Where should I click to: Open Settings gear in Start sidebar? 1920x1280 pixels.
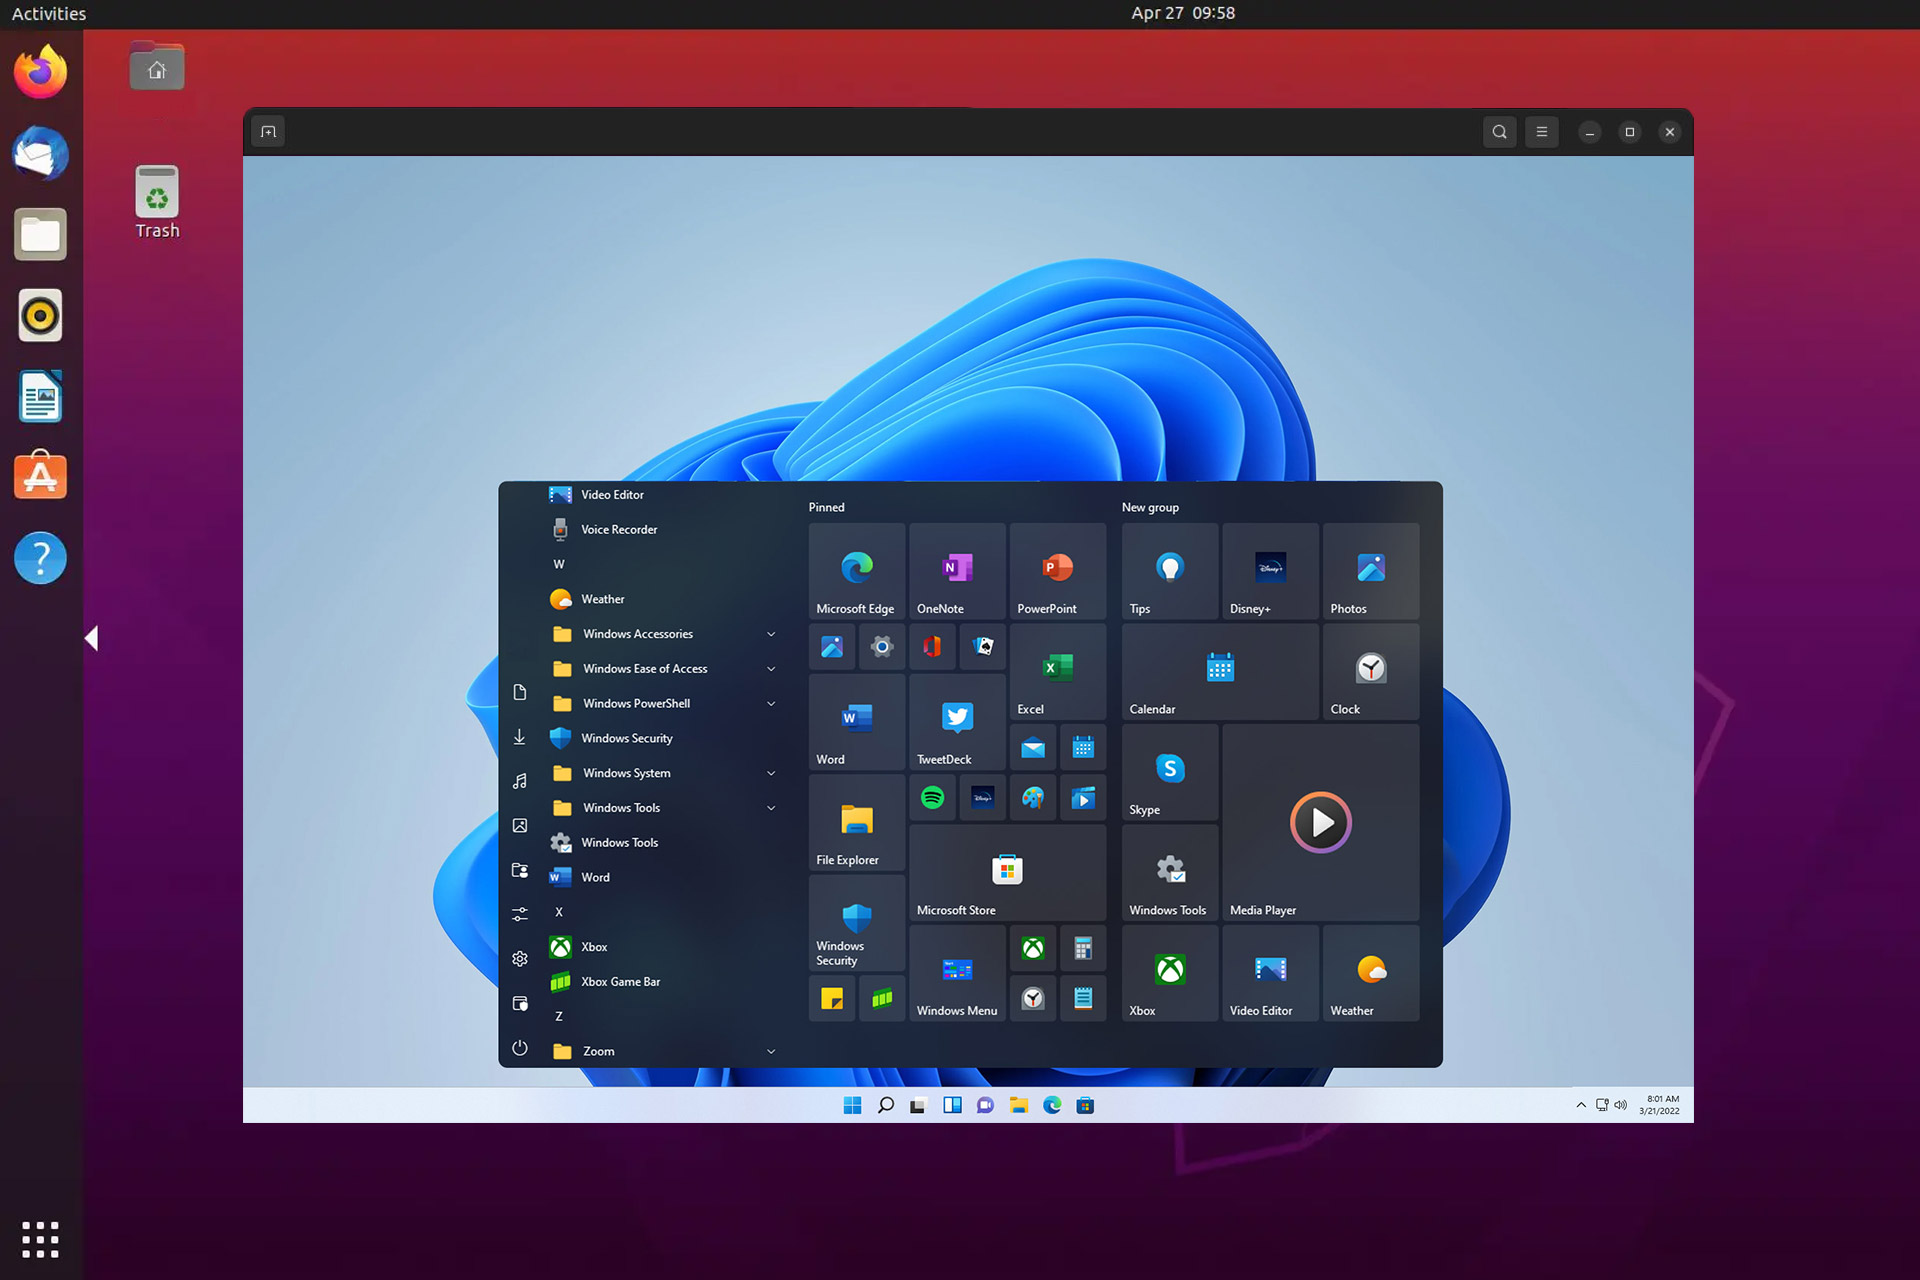[520, 959]
